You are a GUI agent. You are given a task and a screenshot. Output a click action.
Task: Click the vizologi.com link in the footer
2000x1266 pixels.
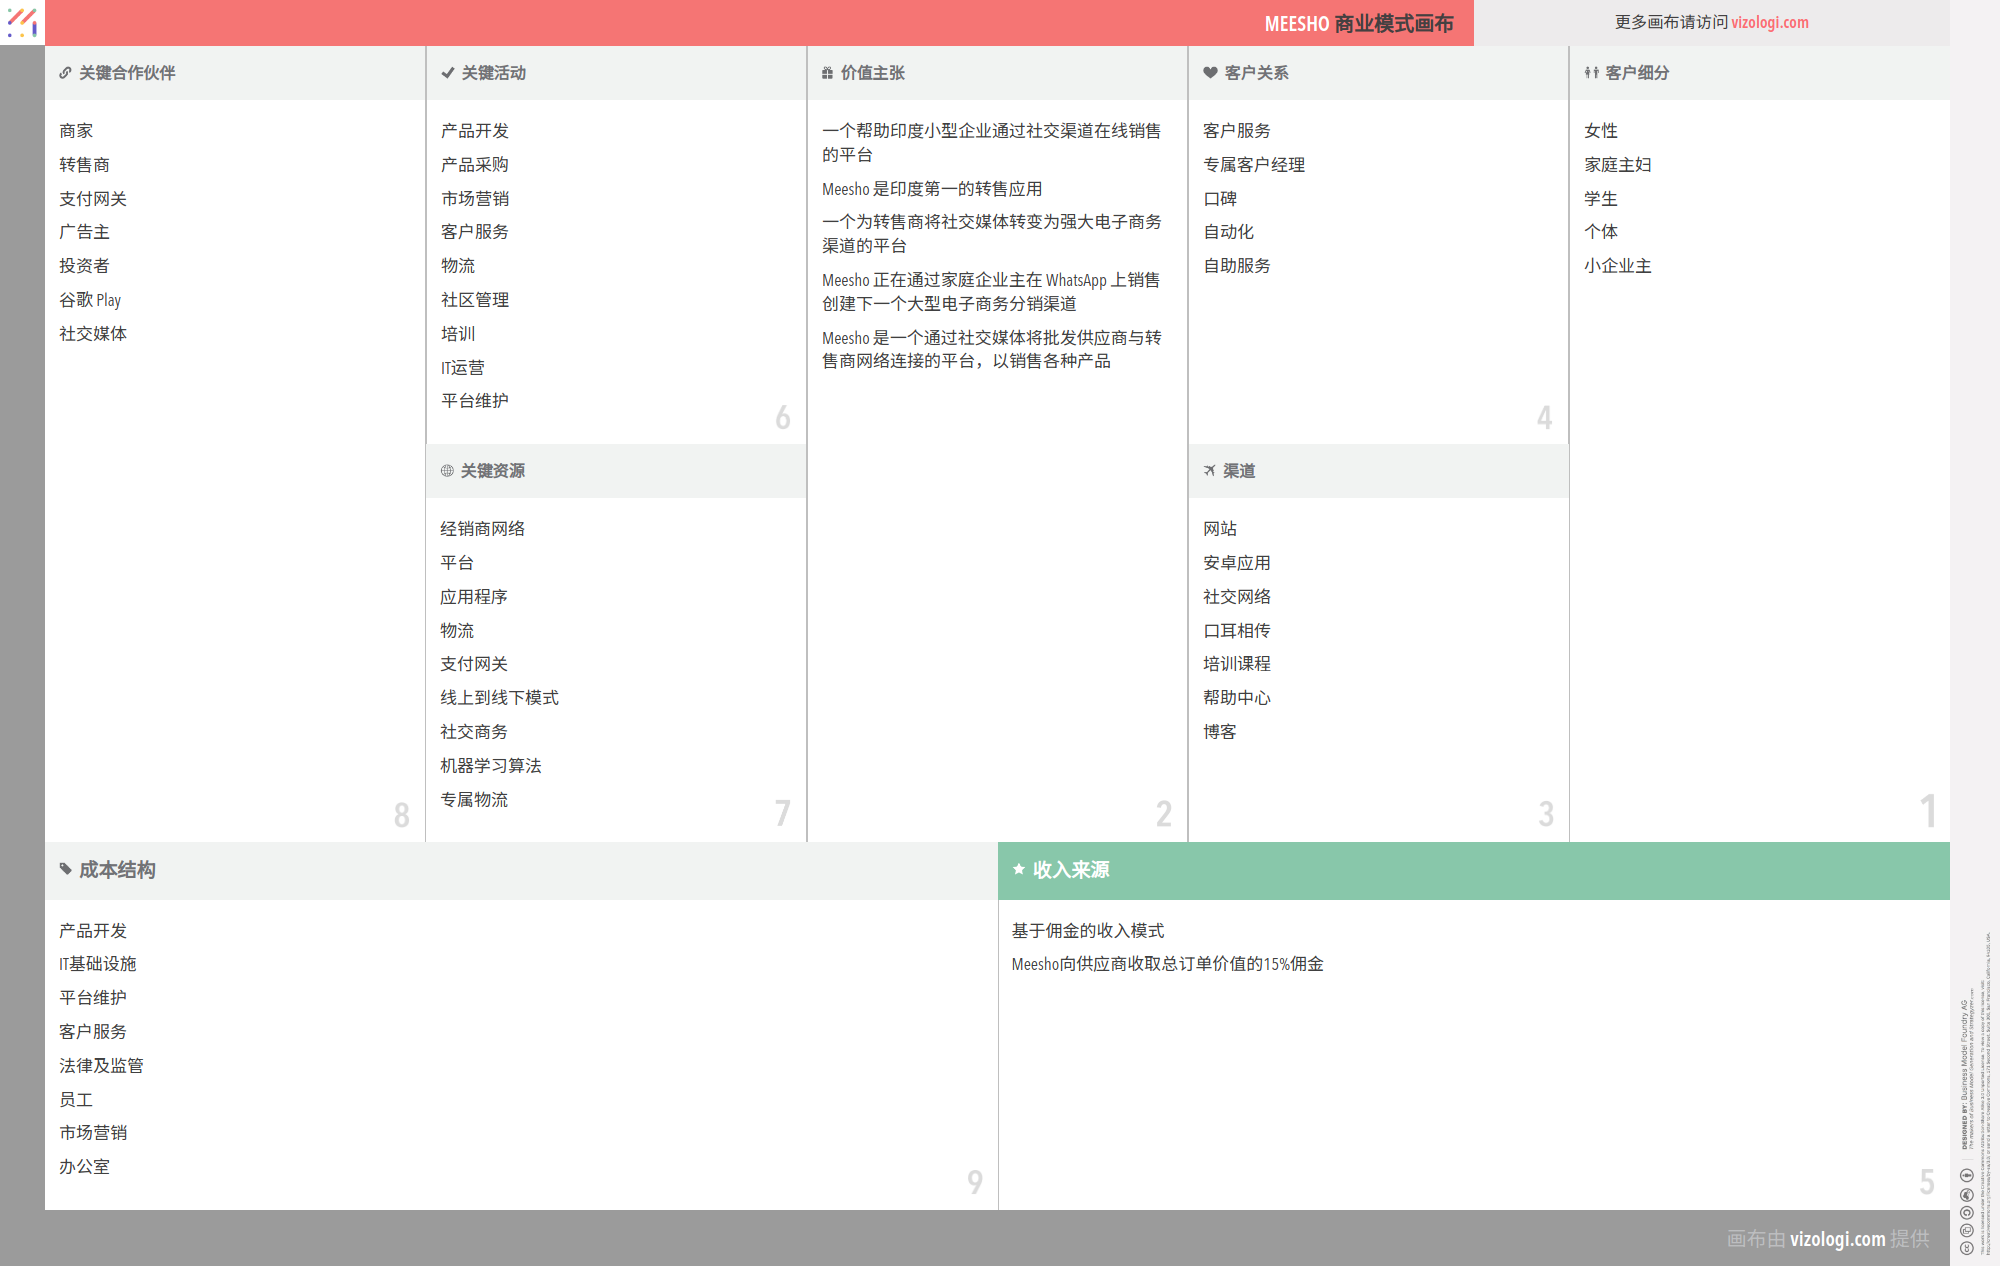pos(1838,1238)
